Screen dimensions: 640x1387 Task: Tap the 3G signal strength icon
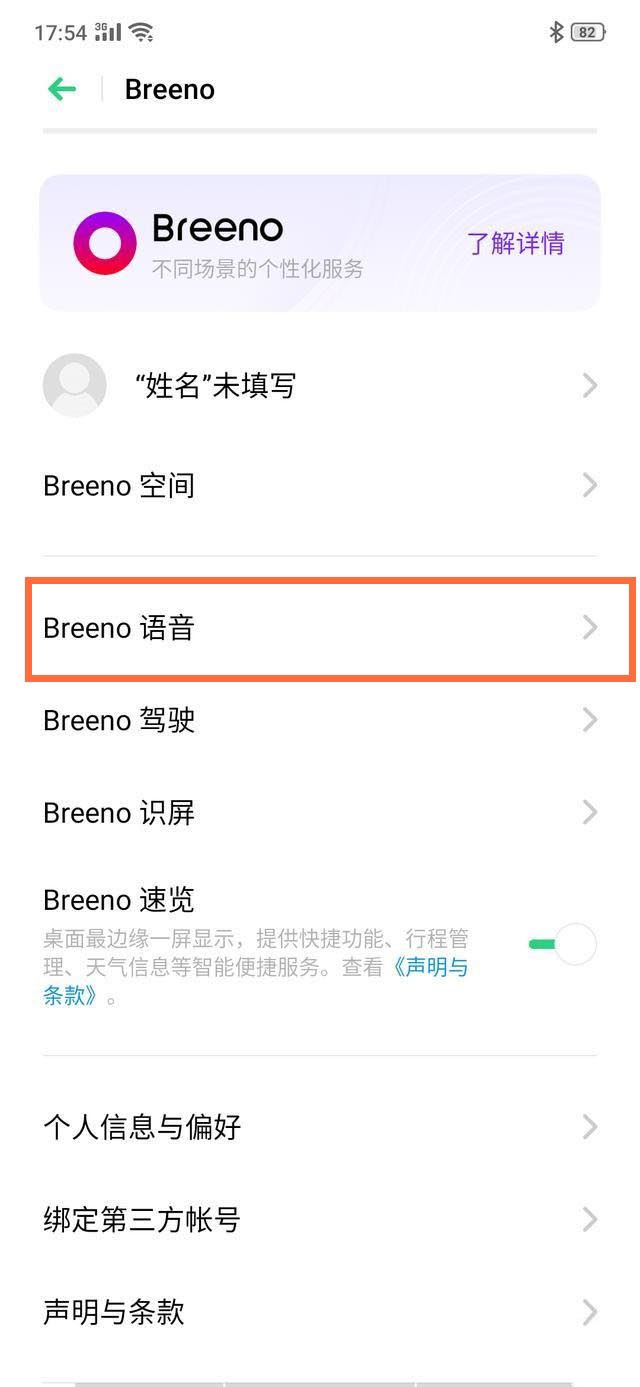[107, 32]
